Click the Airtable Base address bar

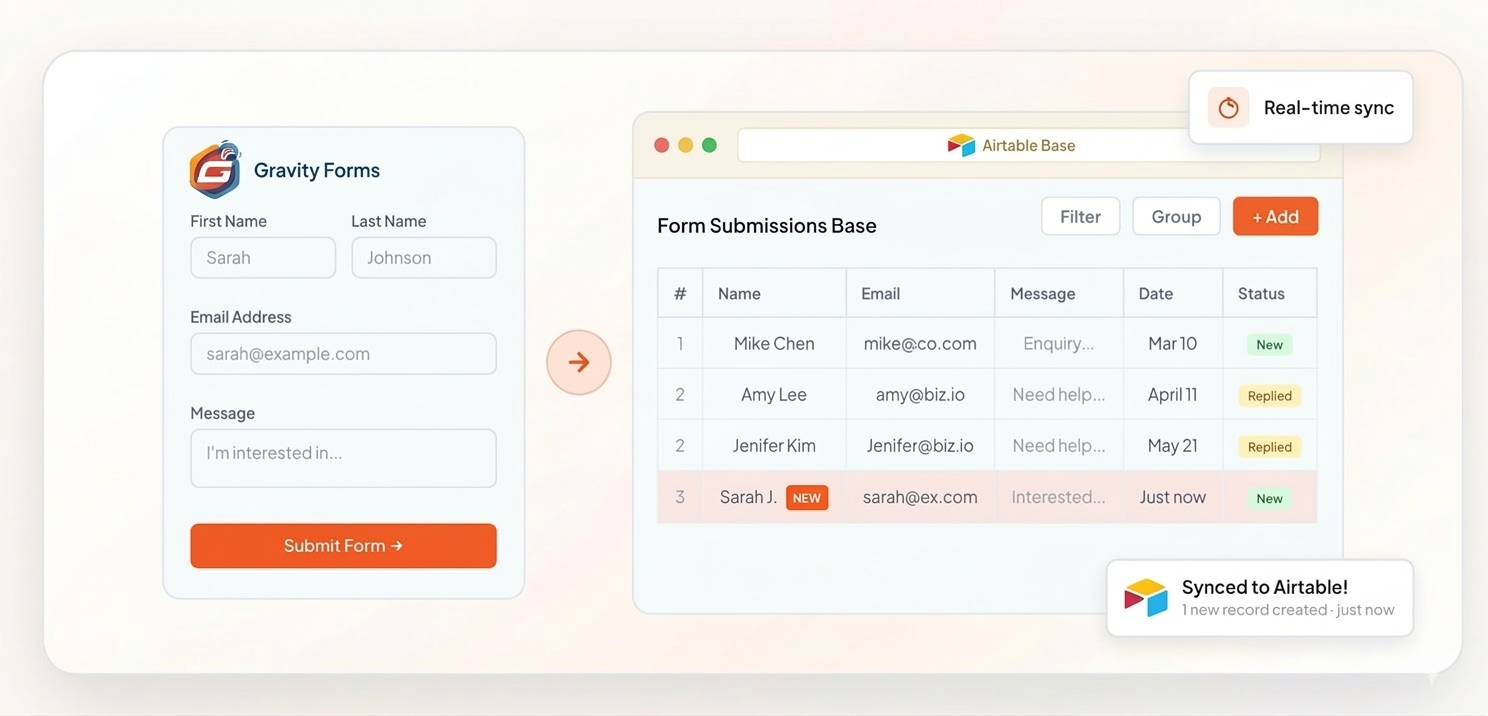(1029, 145)
